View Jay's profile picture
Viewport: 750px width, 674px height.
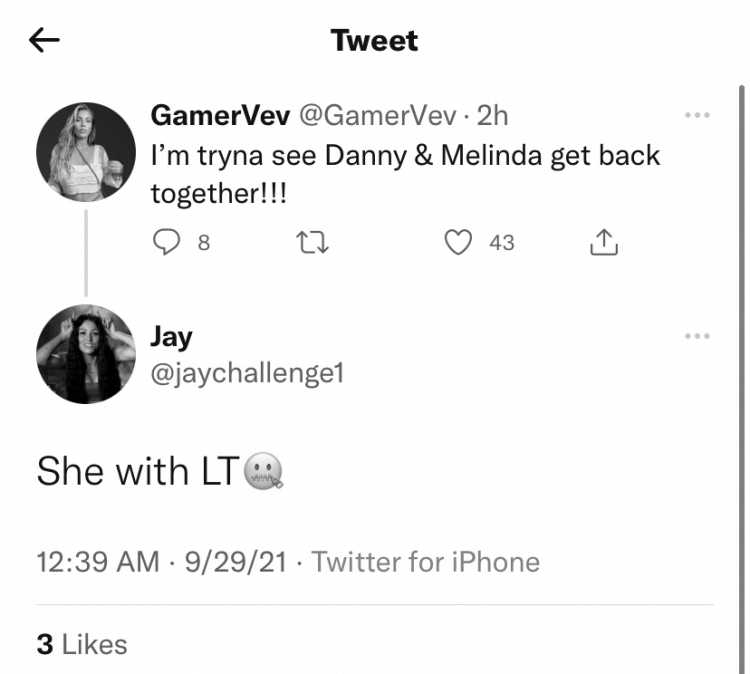[86, 354]
